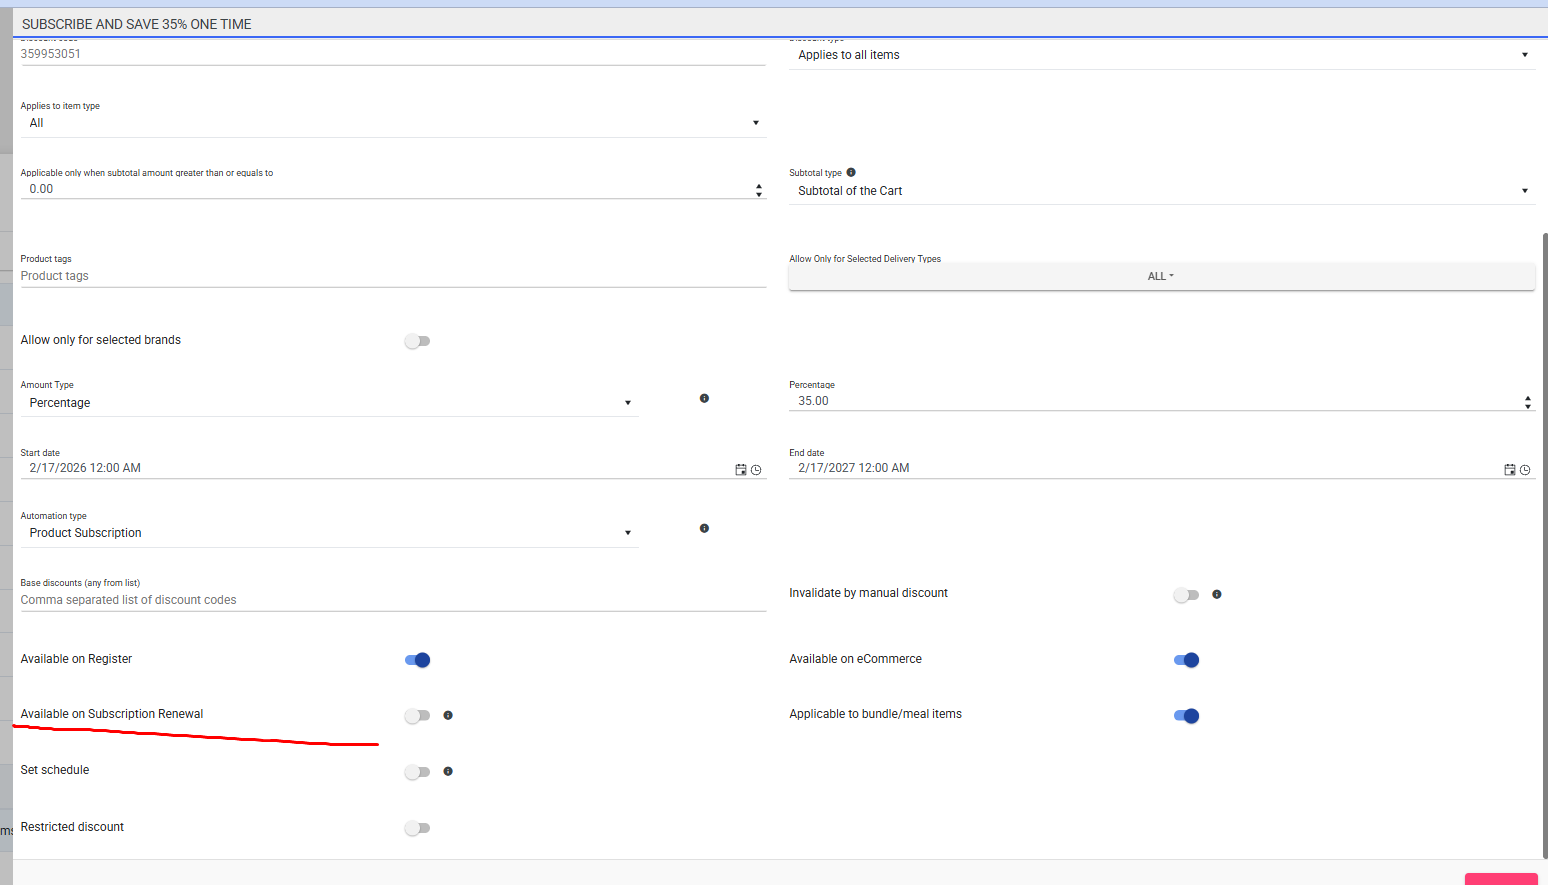Turn off Applicable to bundle/meal items toggle
The image size is (1548, 885).
(1186, 716)
